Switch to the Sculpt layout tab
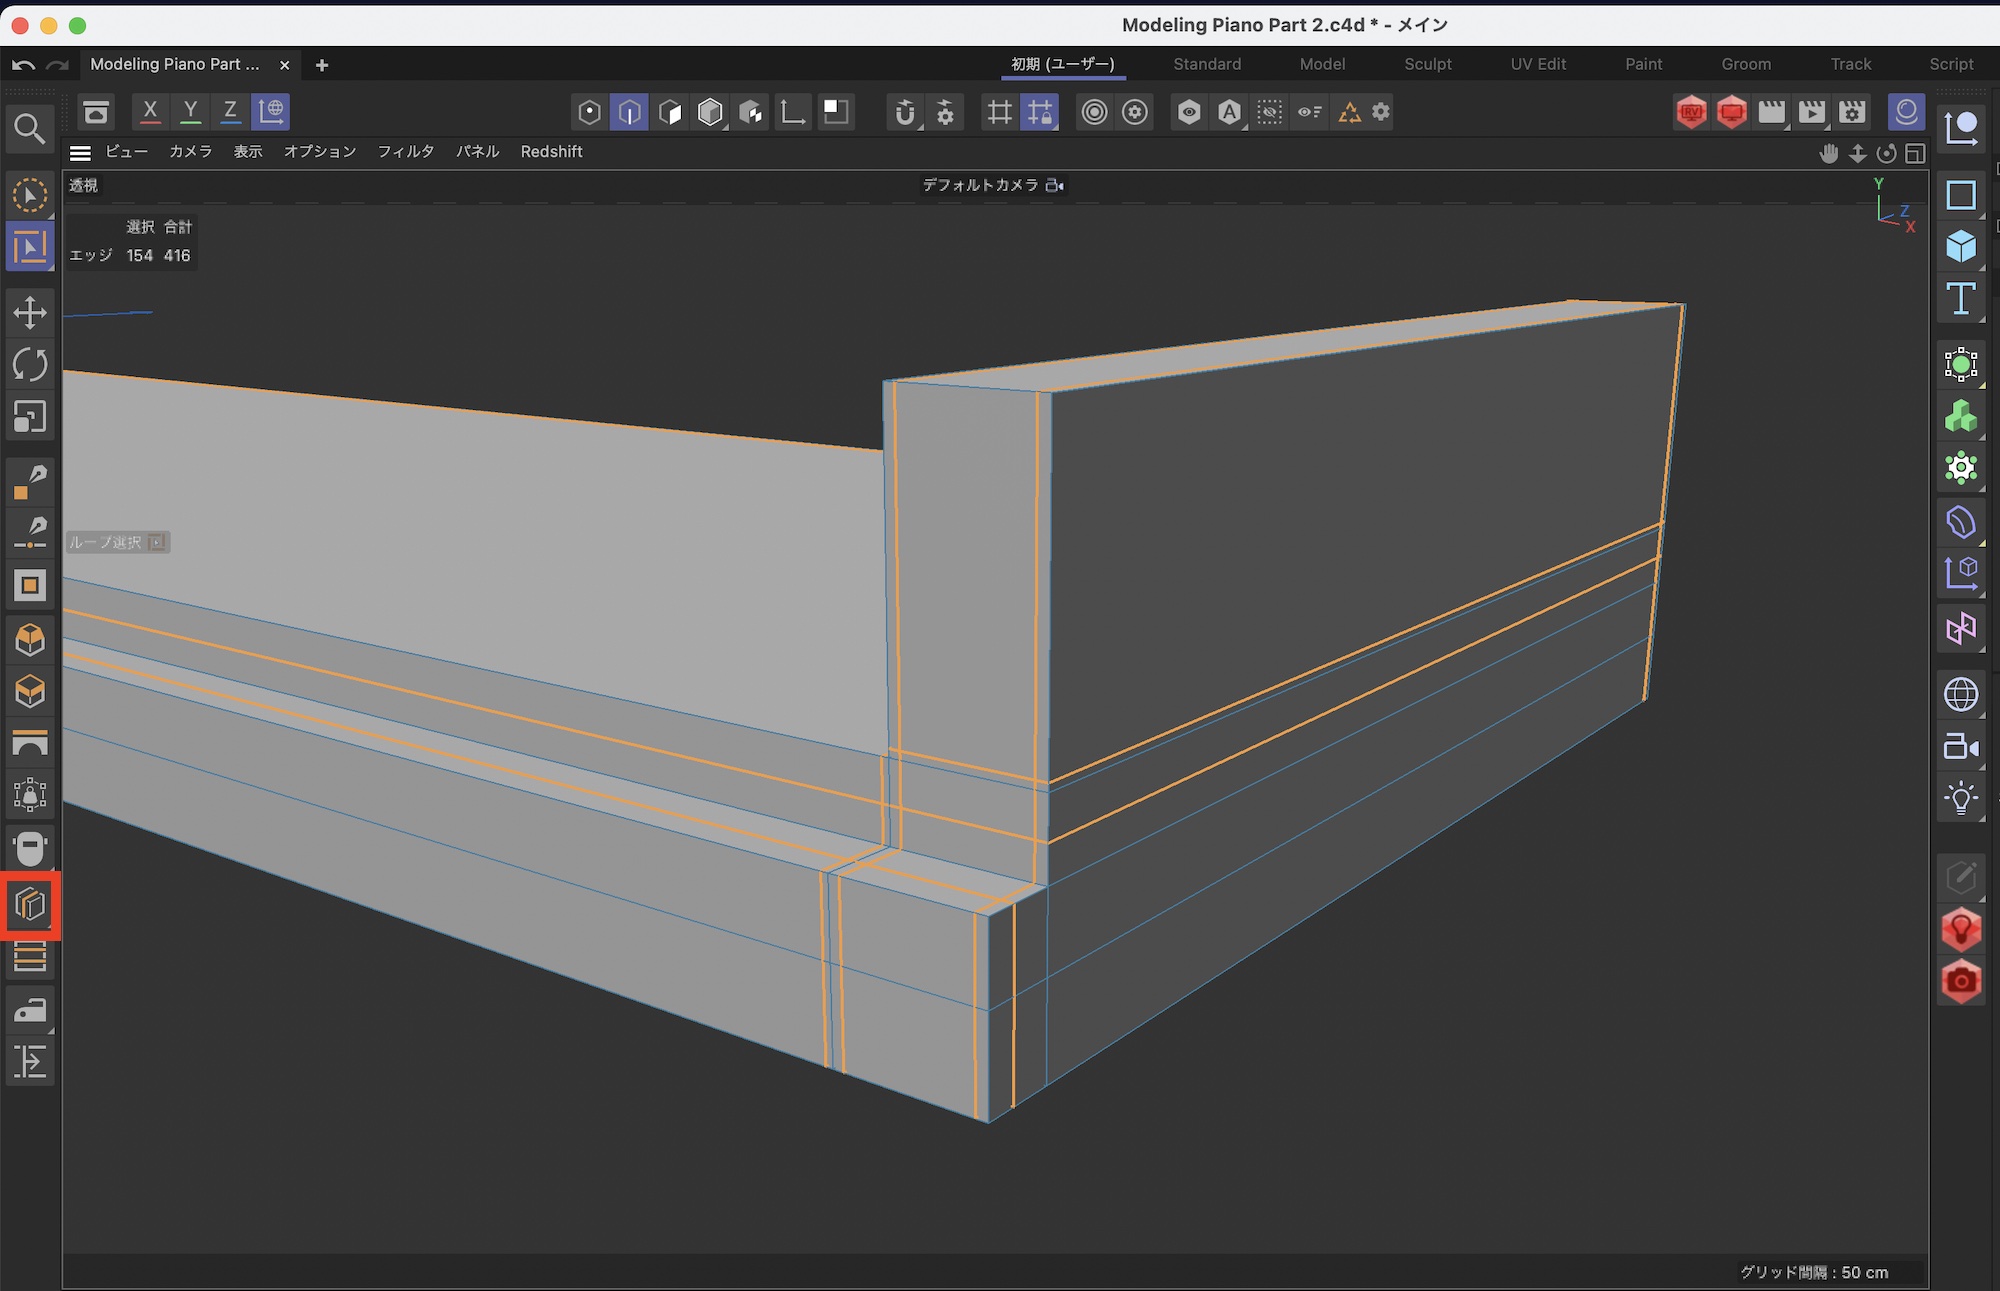Viewport: 2000px width, 1291px height. tap(1427, 64)
